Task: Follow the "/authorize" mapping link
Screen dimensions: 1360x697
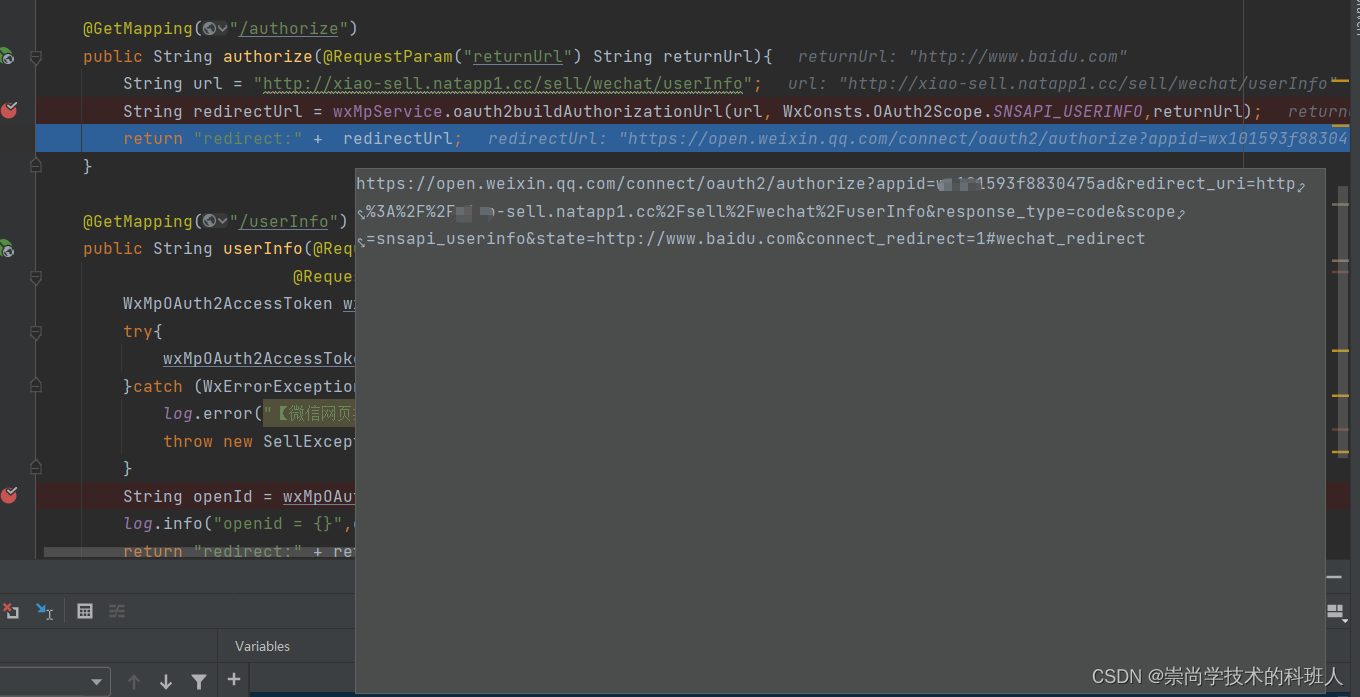Action: 288,29
